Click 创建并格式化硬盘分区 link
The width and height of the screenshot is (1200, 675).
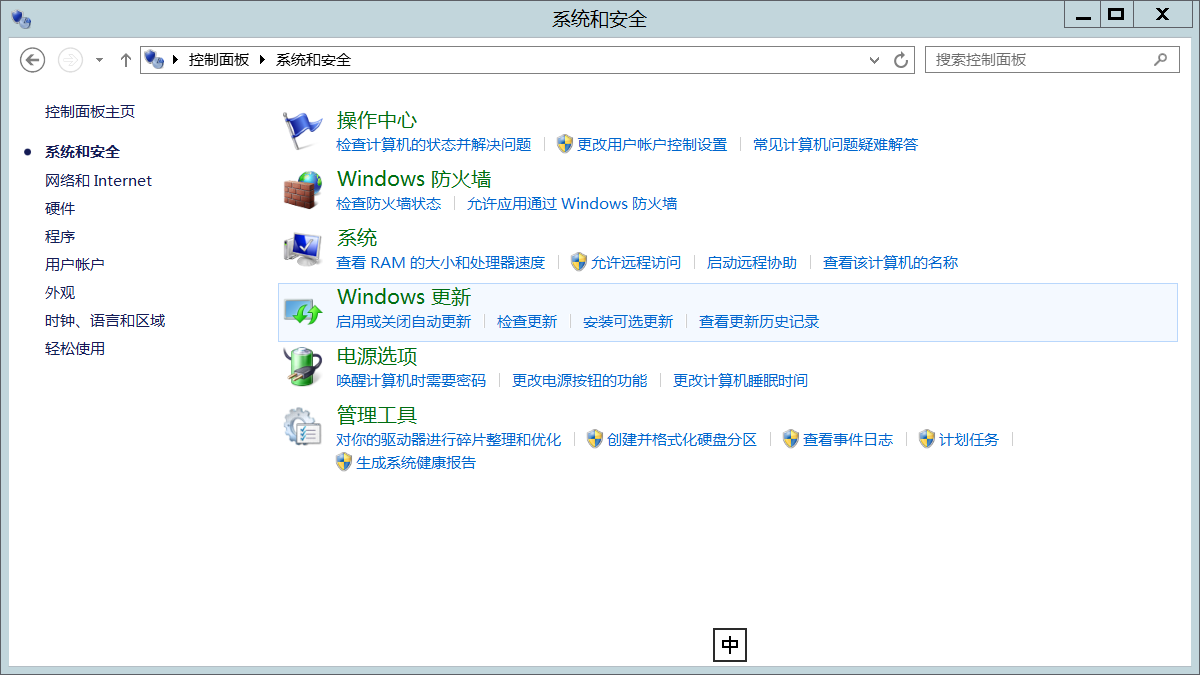[682, 439]
